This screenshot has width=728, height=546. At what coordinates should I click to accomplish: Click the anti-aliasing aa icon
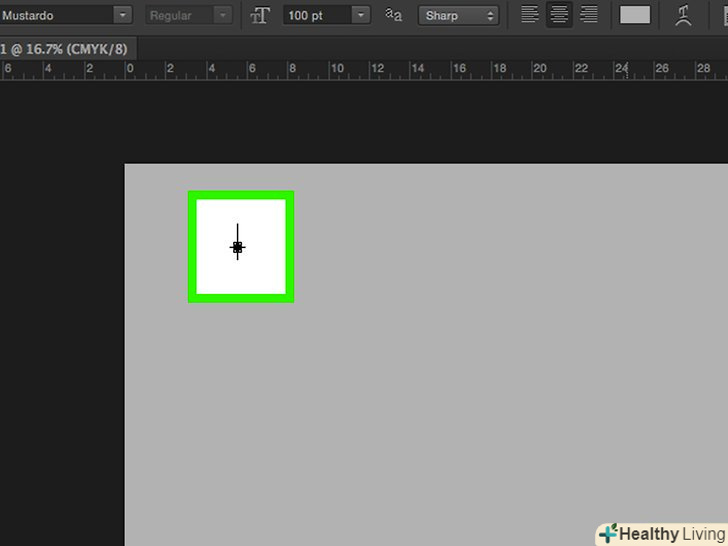[394, 15]
